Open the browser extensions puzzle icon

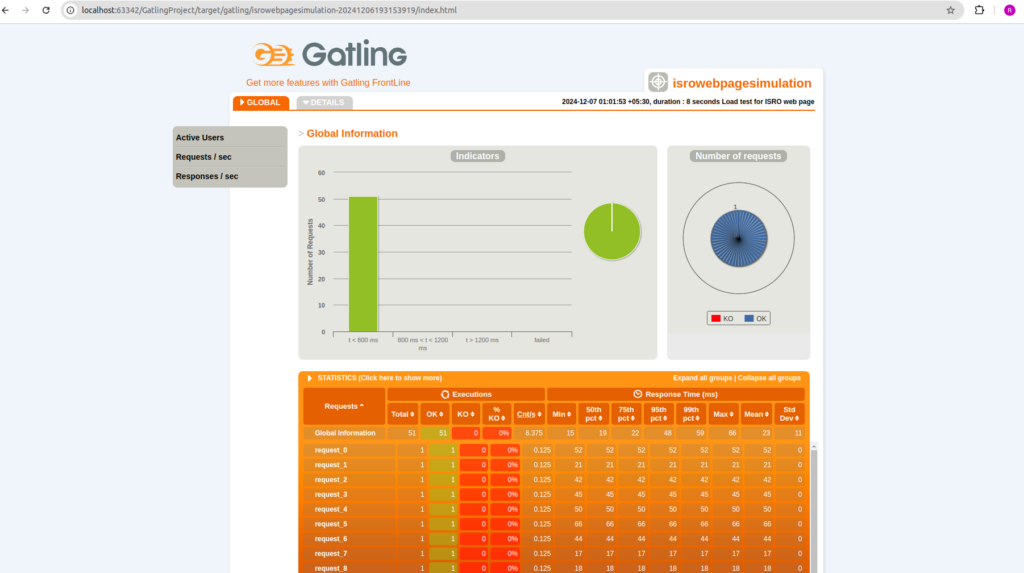coord(979,10)
